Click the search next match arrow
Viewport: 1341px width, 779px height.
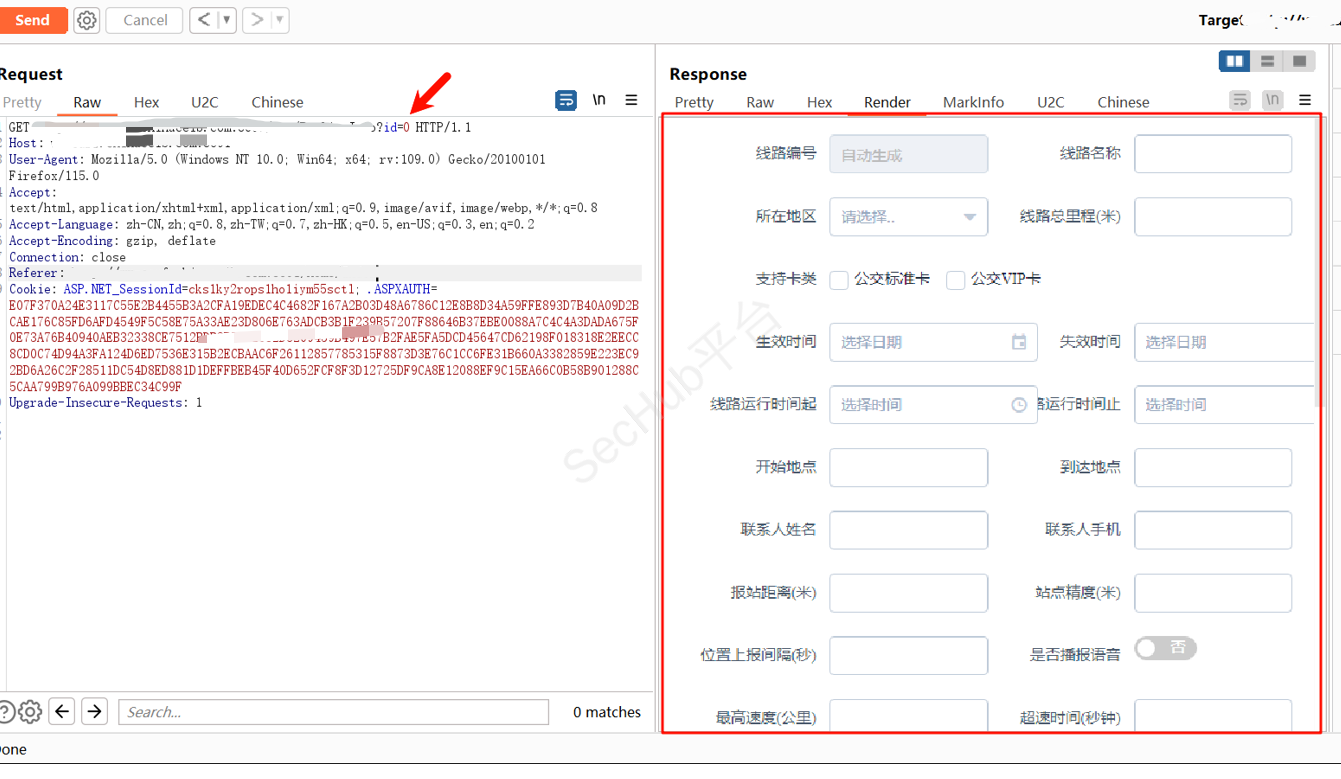pos(95,711)
